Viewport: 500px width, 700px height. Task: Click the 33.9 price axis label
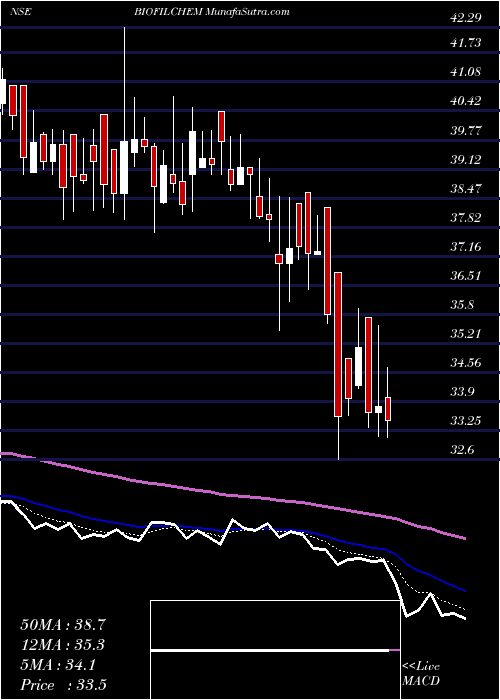point(462,392)
